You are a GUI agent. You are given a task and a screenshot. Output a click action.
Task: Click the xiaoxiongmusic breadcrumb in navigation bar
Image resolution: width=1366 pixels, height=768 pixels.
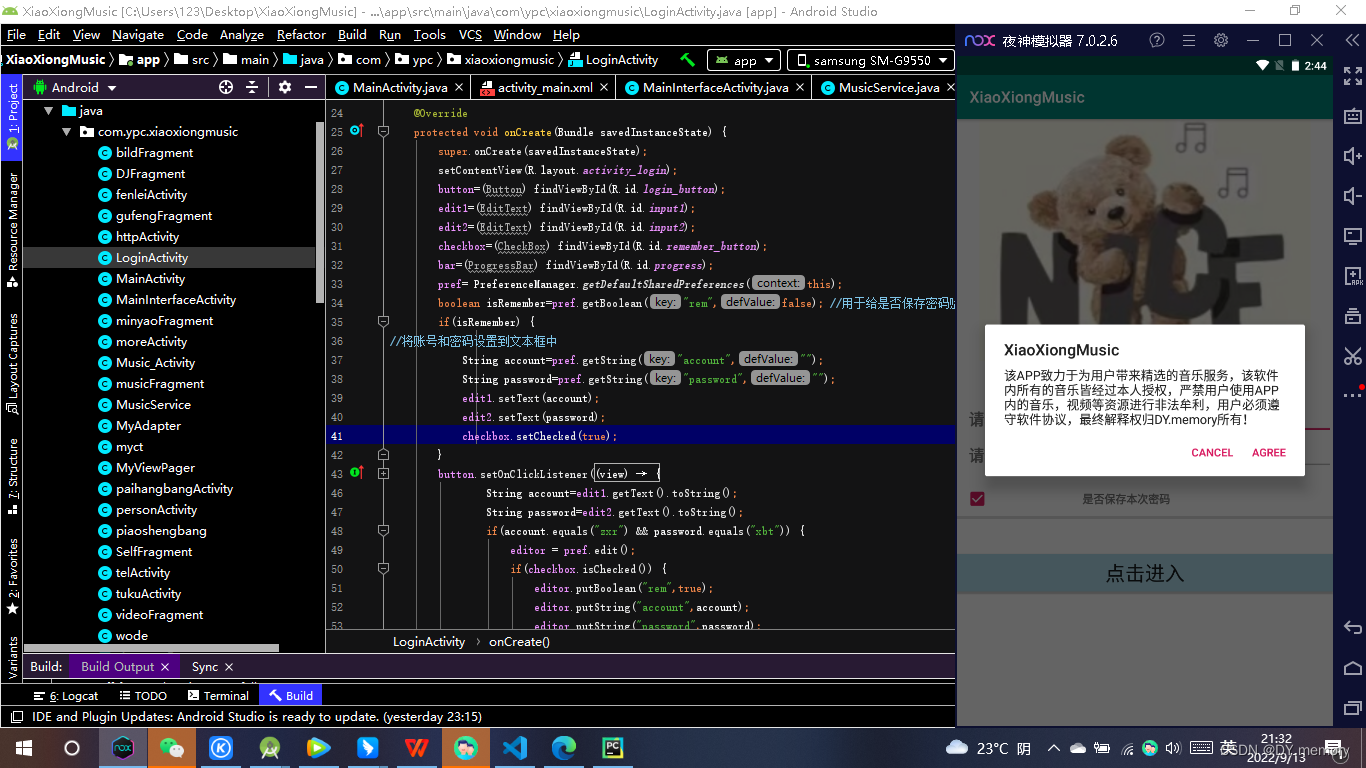click(x=508, y=60)
